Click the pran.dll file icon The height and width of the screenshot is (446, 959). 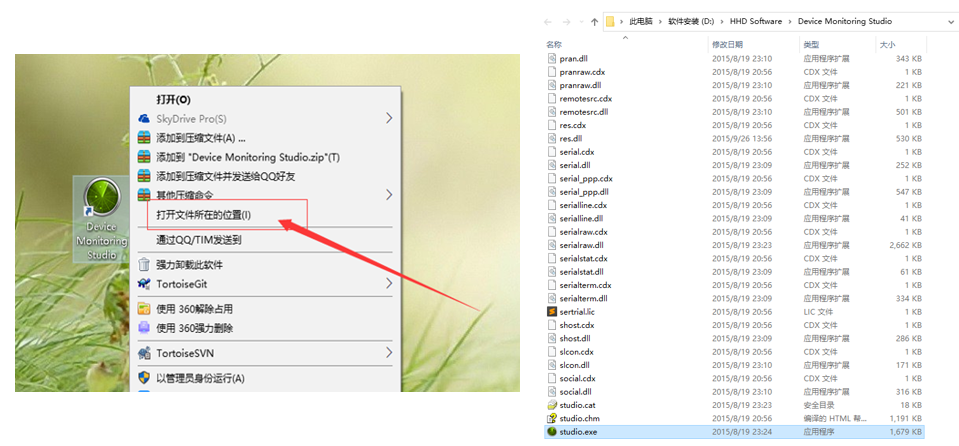(x=552, y=59)
